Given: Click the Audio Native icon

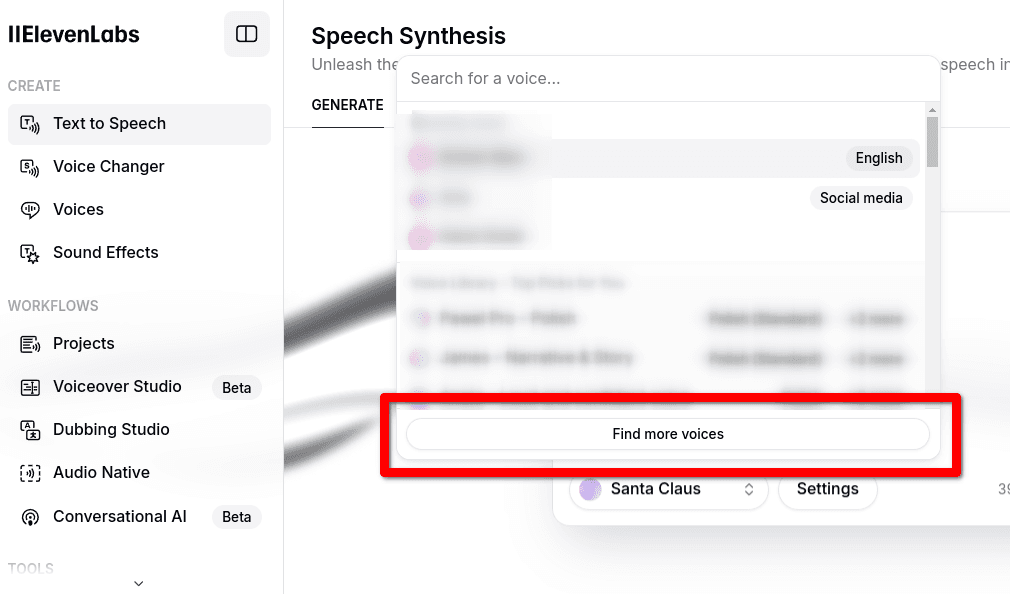Looking at the screenshot, I should pos(30,474).
